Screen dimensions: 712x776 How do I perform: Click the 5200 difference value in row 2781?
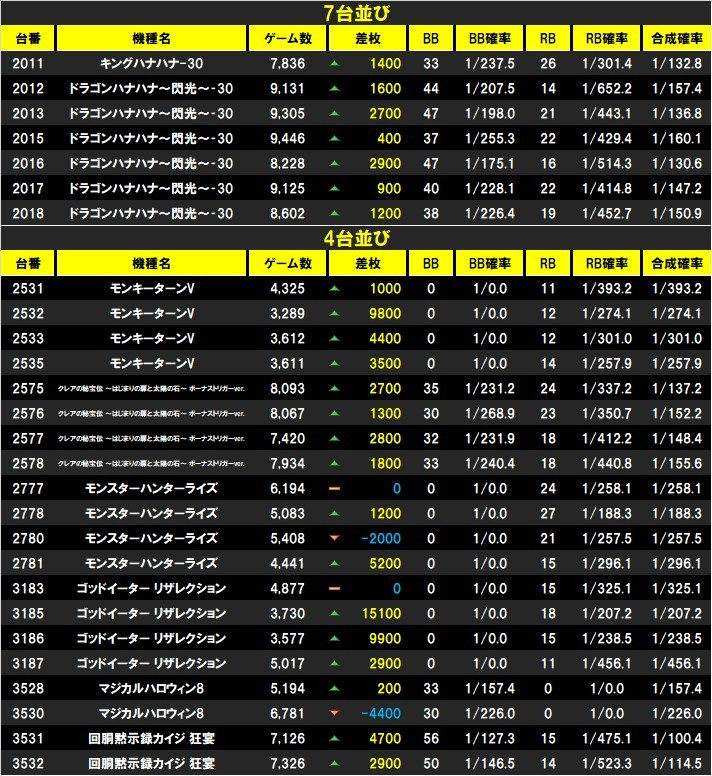pos(385,563)
